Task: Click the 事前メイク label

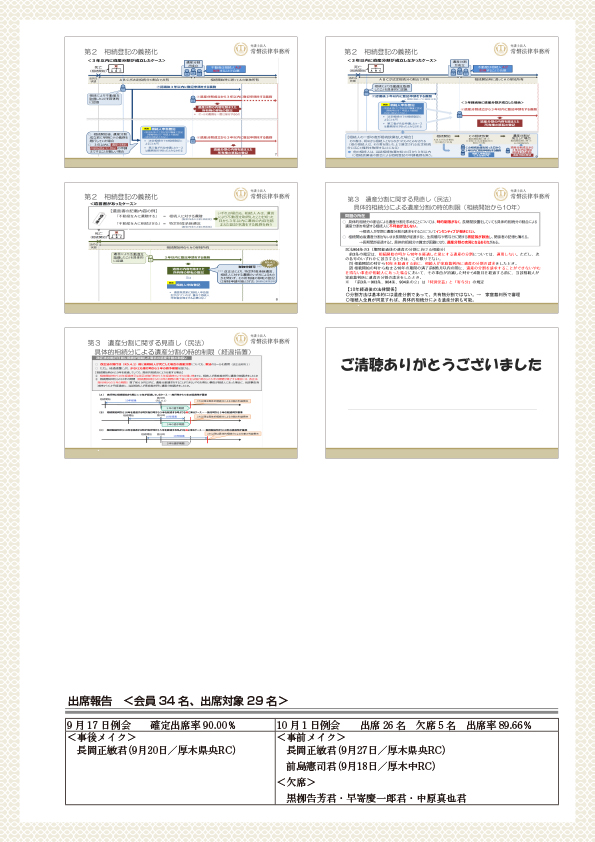Action: pyautogui.click(x=311, y=737)
